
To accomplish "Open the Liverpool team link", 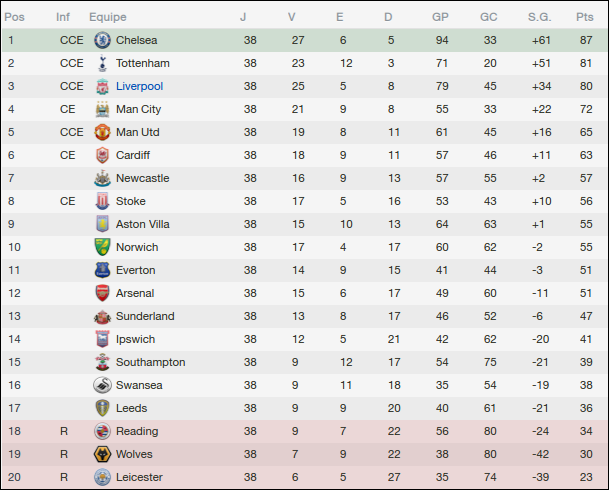I will coord(138,86).
